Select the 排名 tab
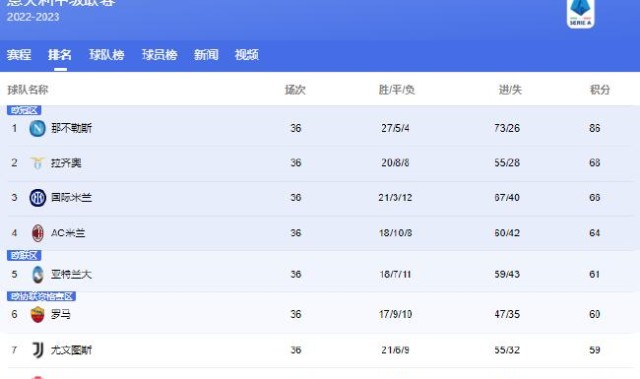 [60, 55]
